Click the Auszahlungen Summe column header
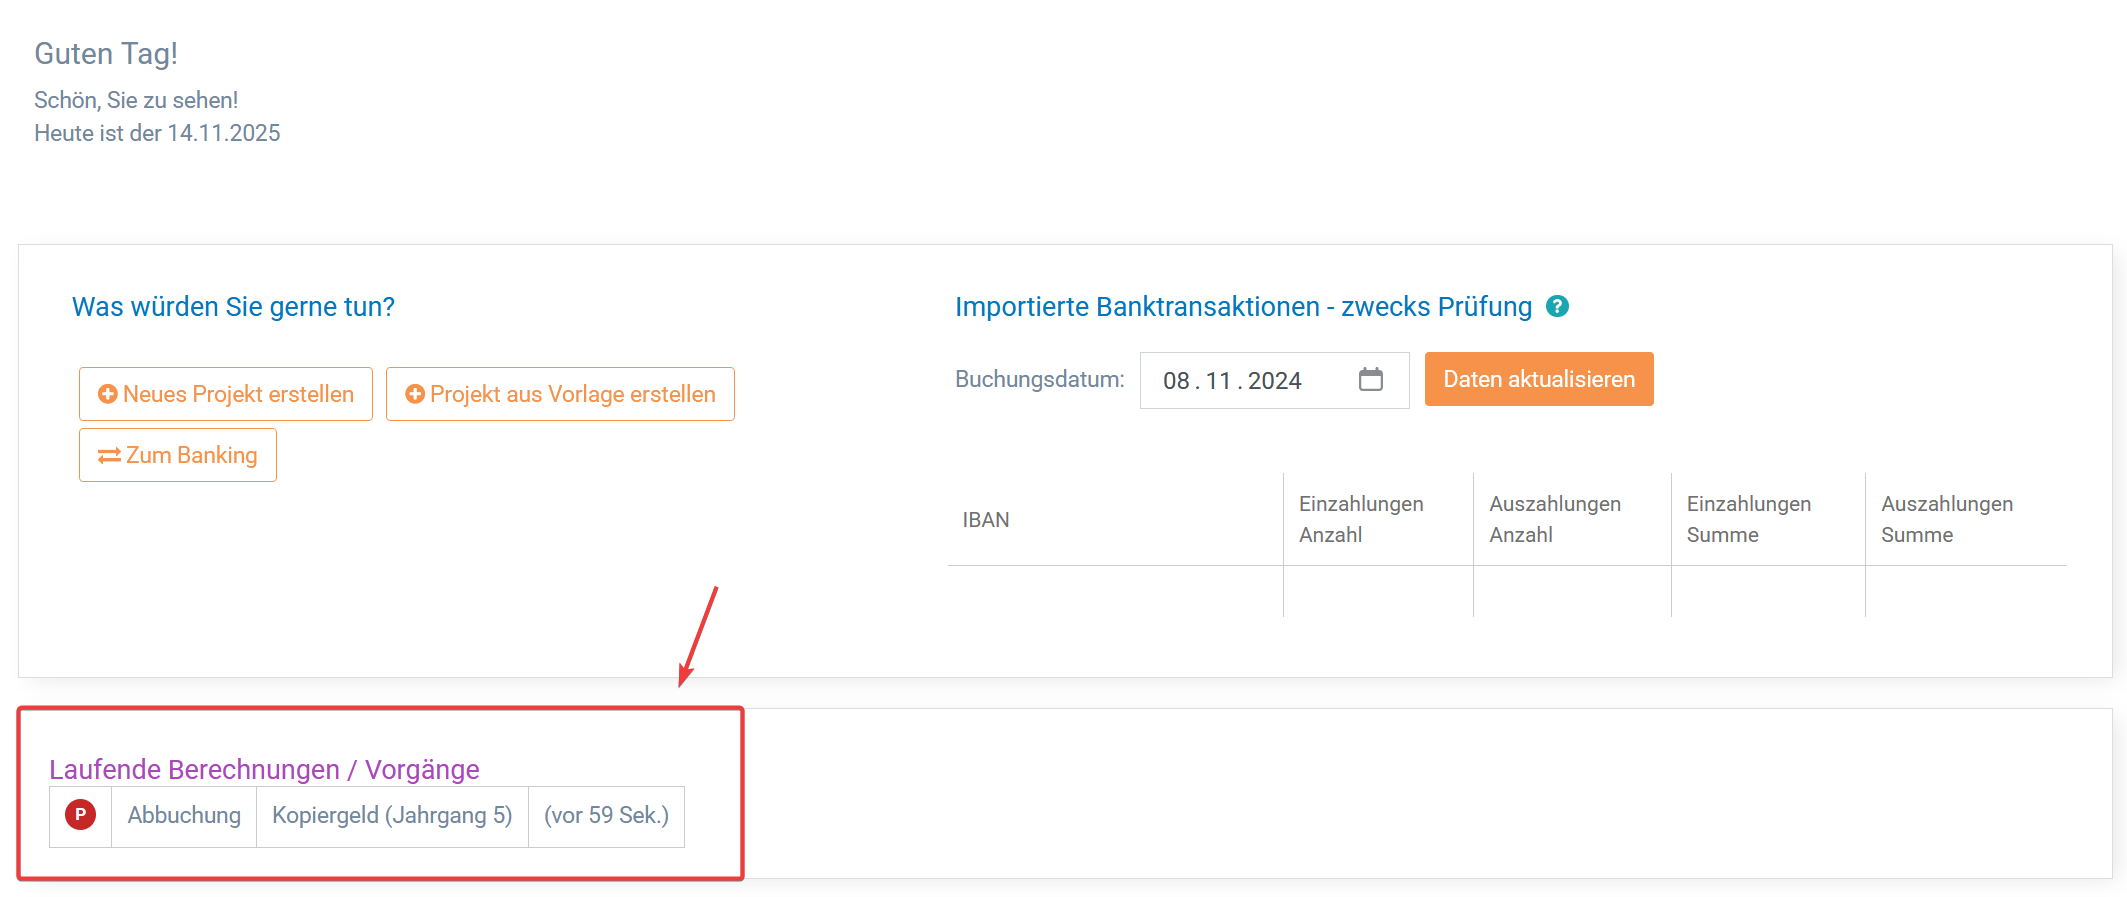Viewport: 2127px width, 897px height. pos(1947,519)
